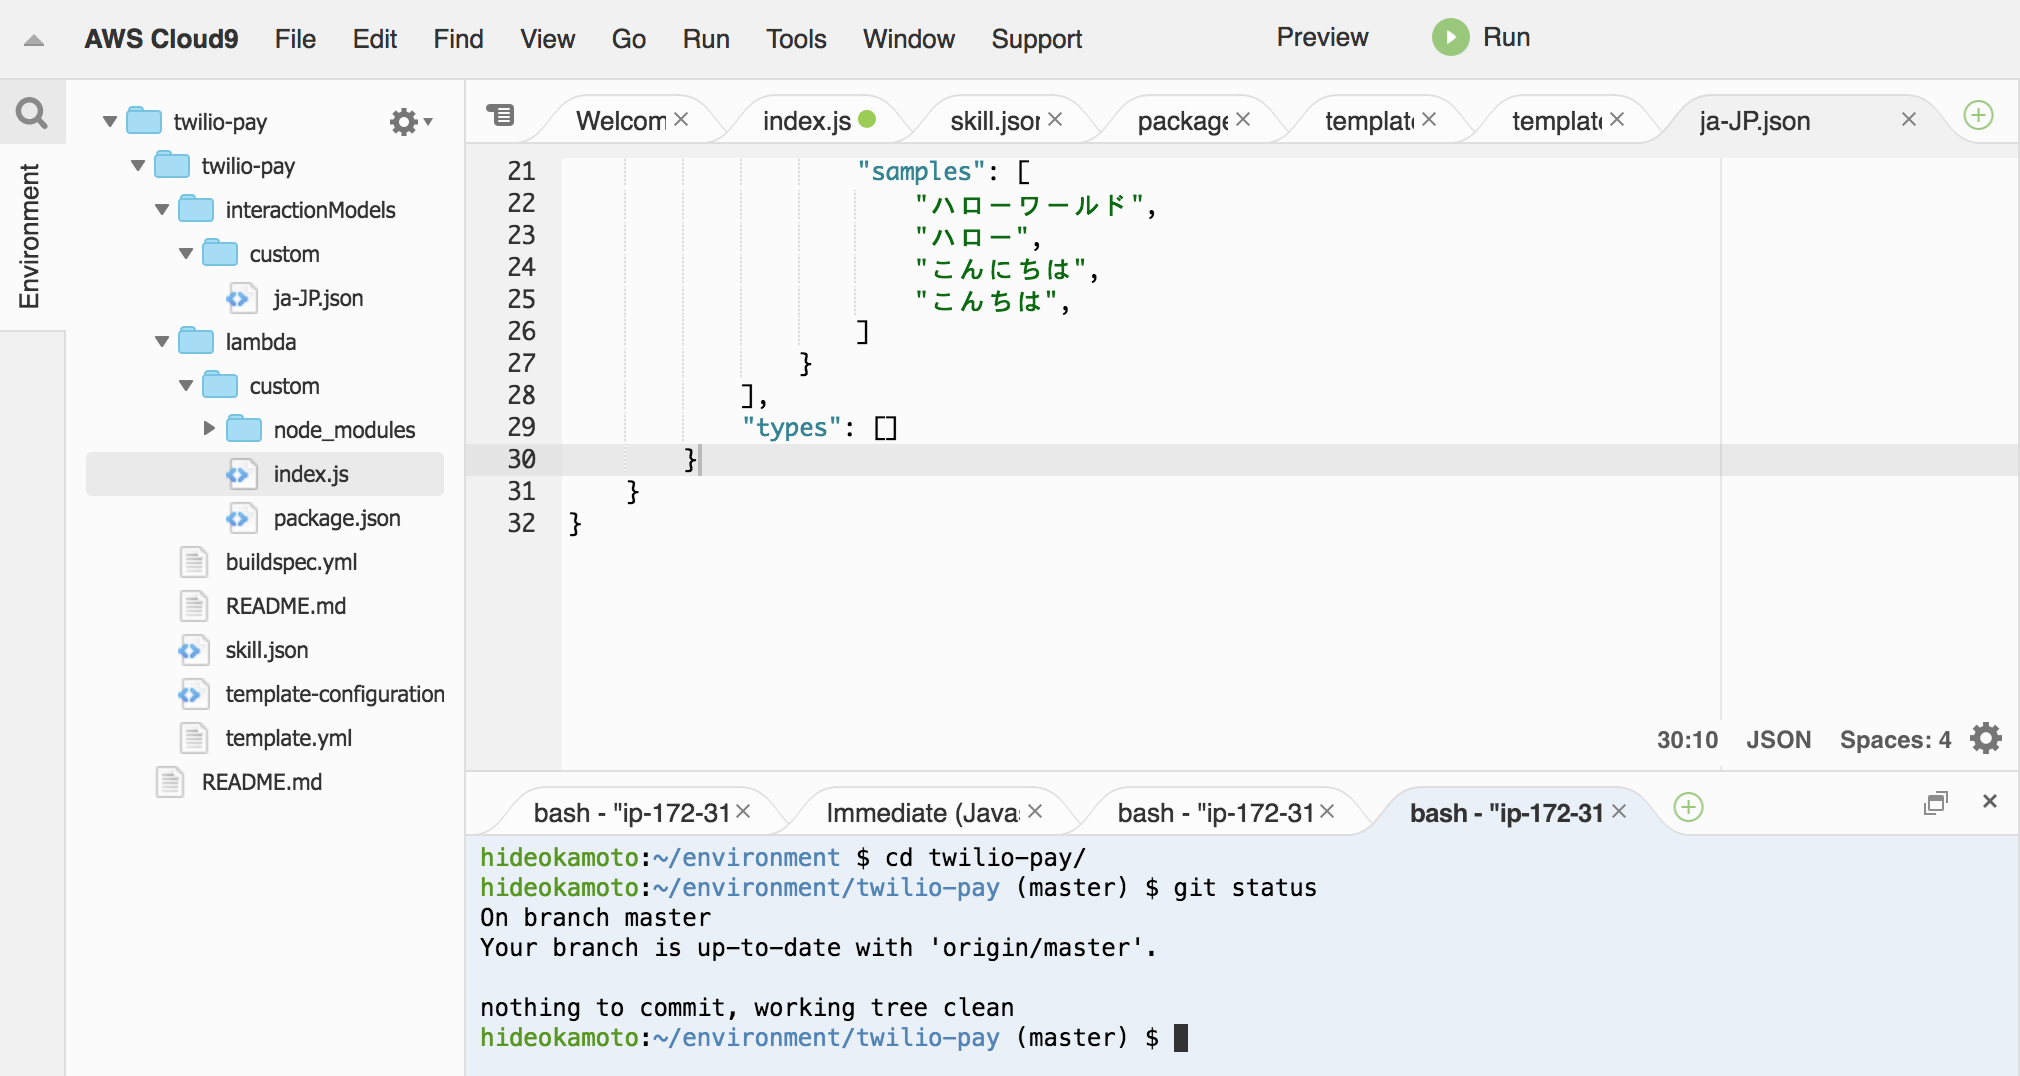This screenshot has width=2020, height=1076.
Task: Click AWS Cloud9 menu label
Action: tap(161, 39)
